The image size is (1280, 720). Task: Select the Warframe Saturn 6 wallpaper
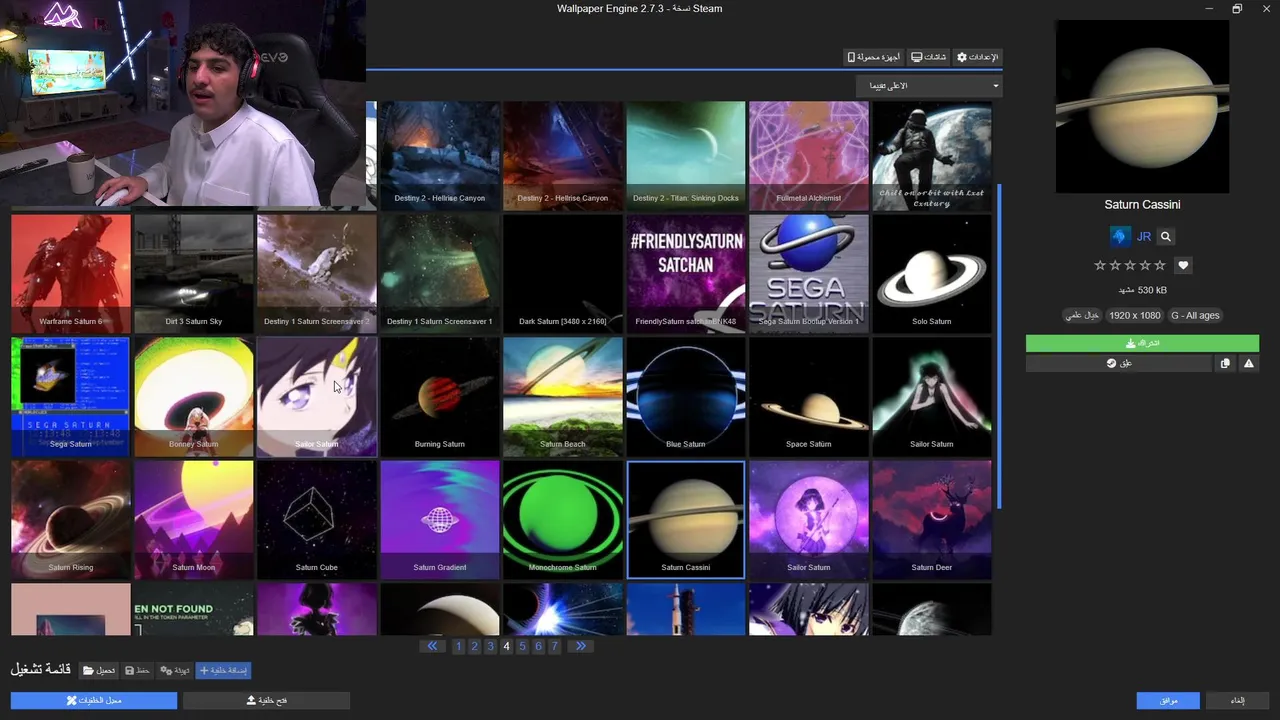(x=70, y=273)
